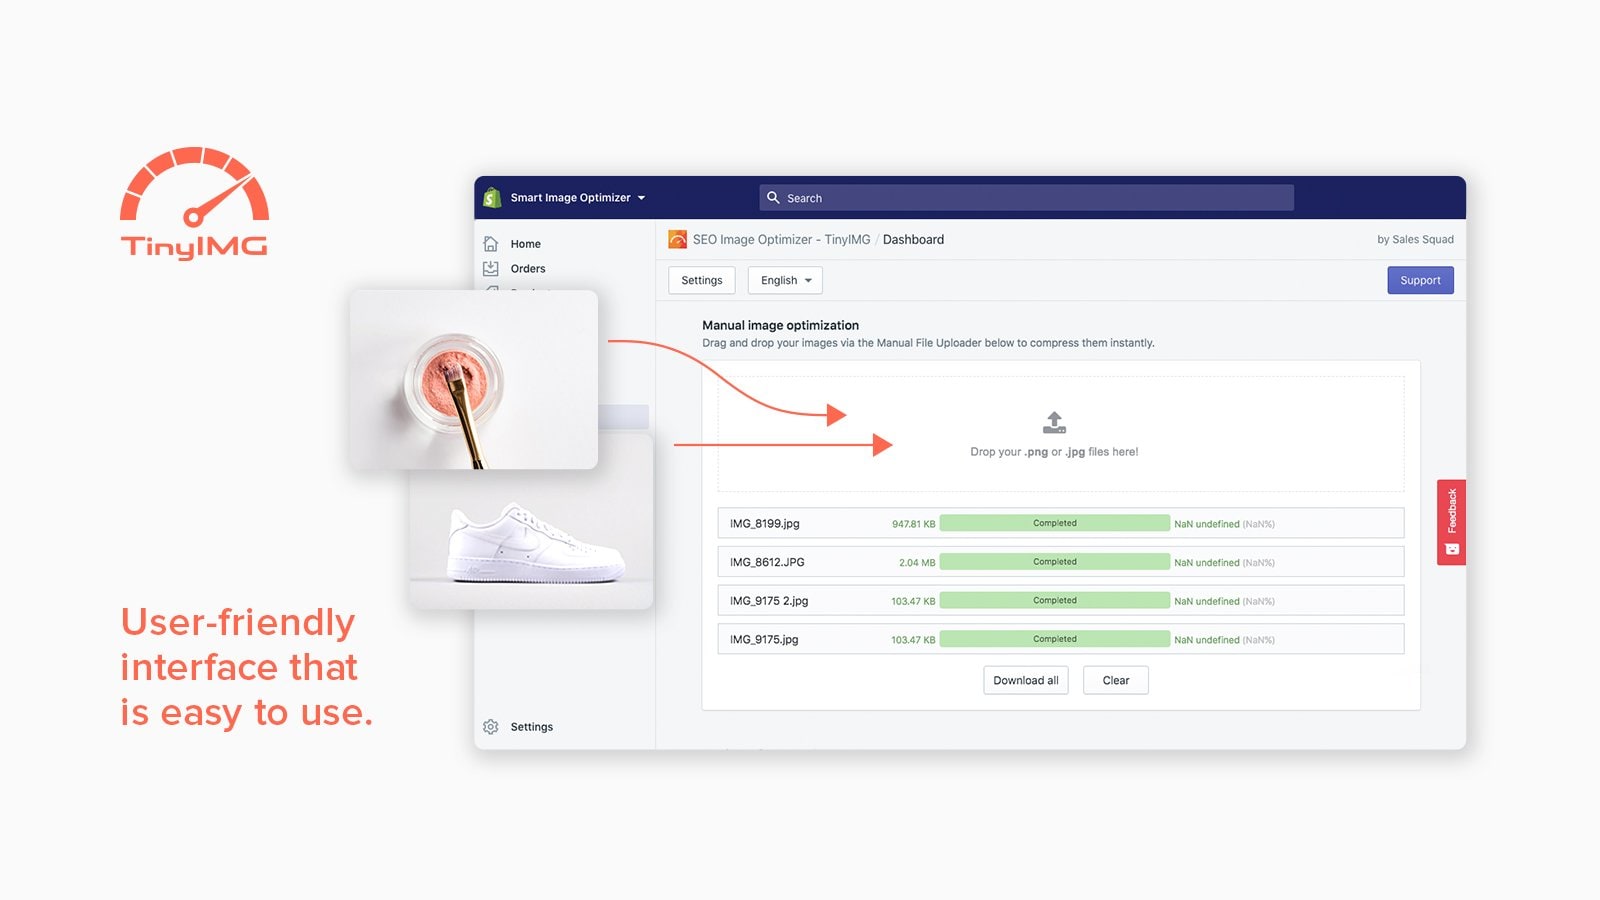Screen dimensions: 1600x900
Task: Click the Download all button
Action: (1026, 681)
